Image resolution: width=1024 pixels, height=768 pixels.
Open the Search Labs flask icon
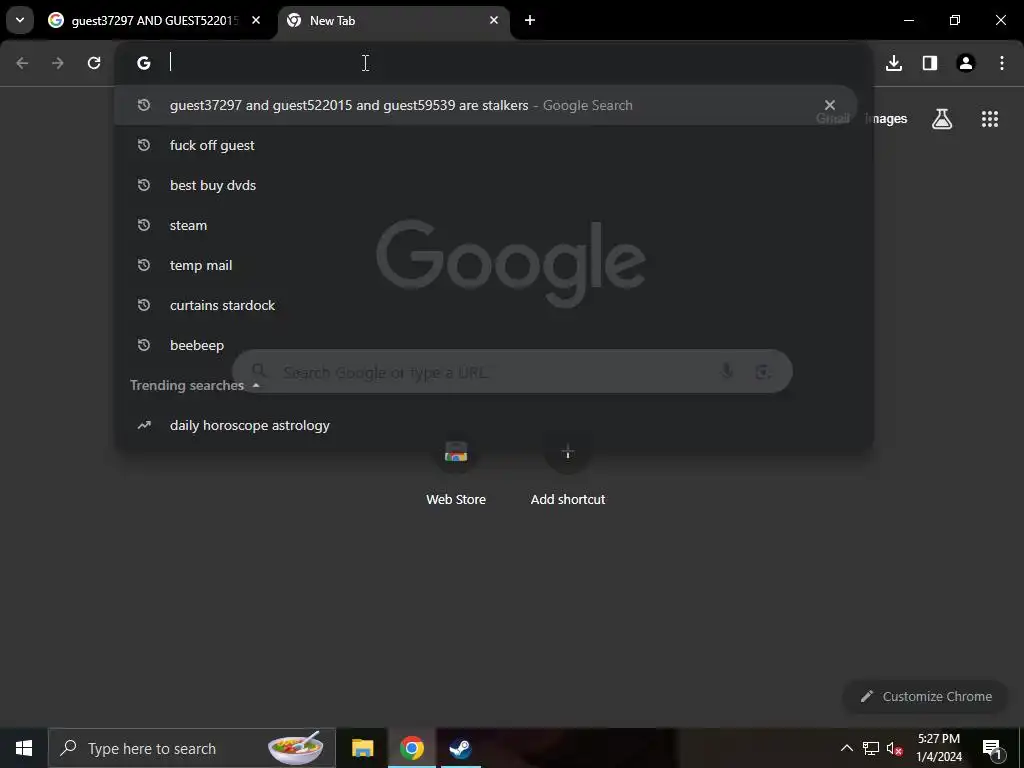click(942, 119)
